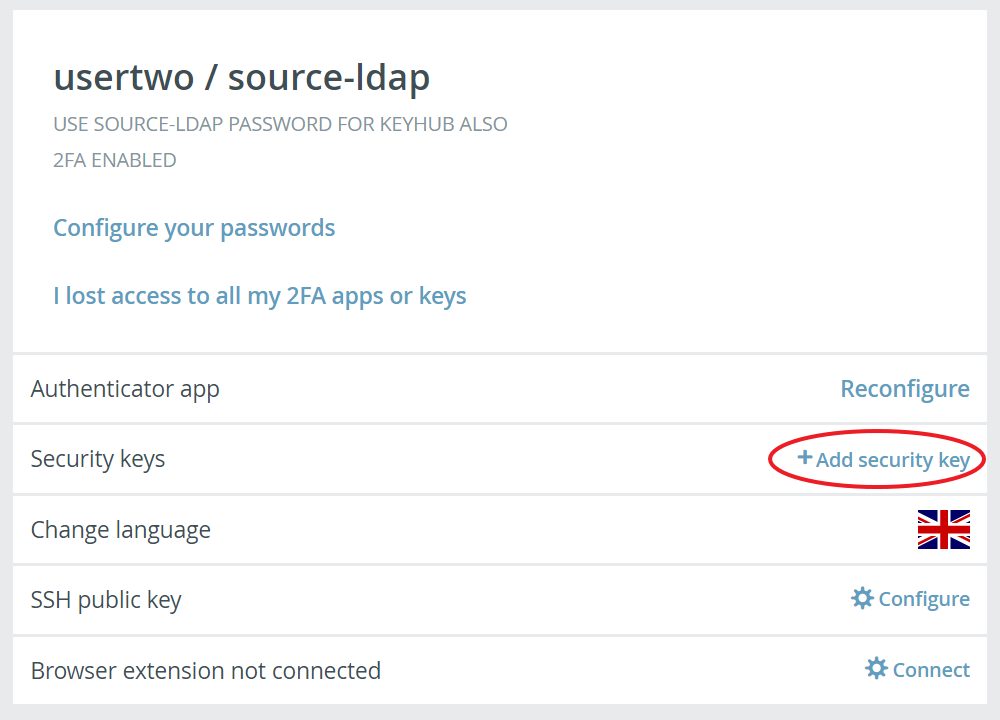The height and width of the screenshot is (720, 1000).
Task: Click the "2FA ENABLED" status text
Action: click(x=115, y=160)
